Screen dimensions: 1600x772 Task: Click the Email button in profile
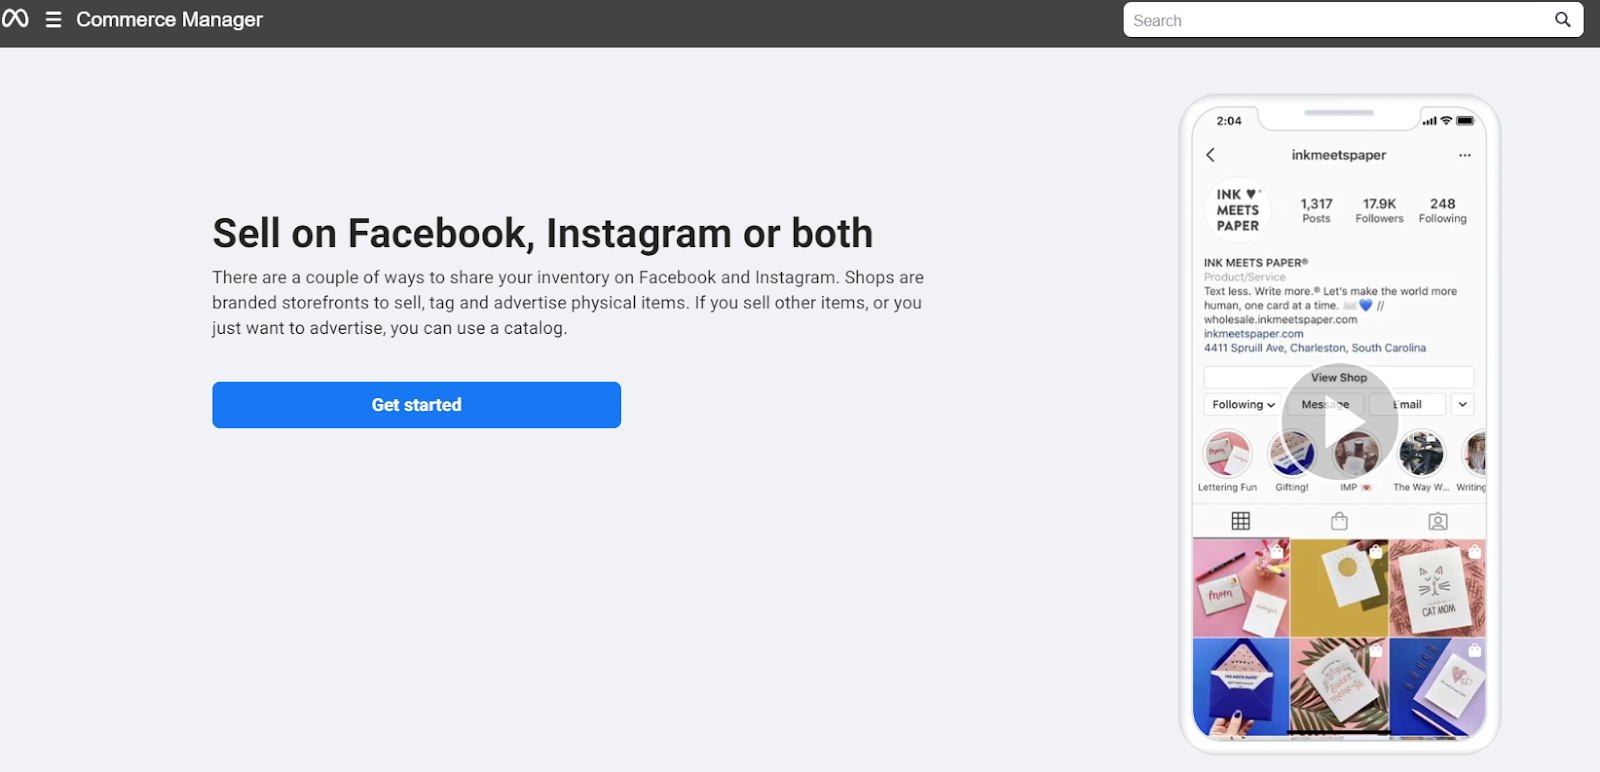pyautogui.click(x=1408, y=405)
